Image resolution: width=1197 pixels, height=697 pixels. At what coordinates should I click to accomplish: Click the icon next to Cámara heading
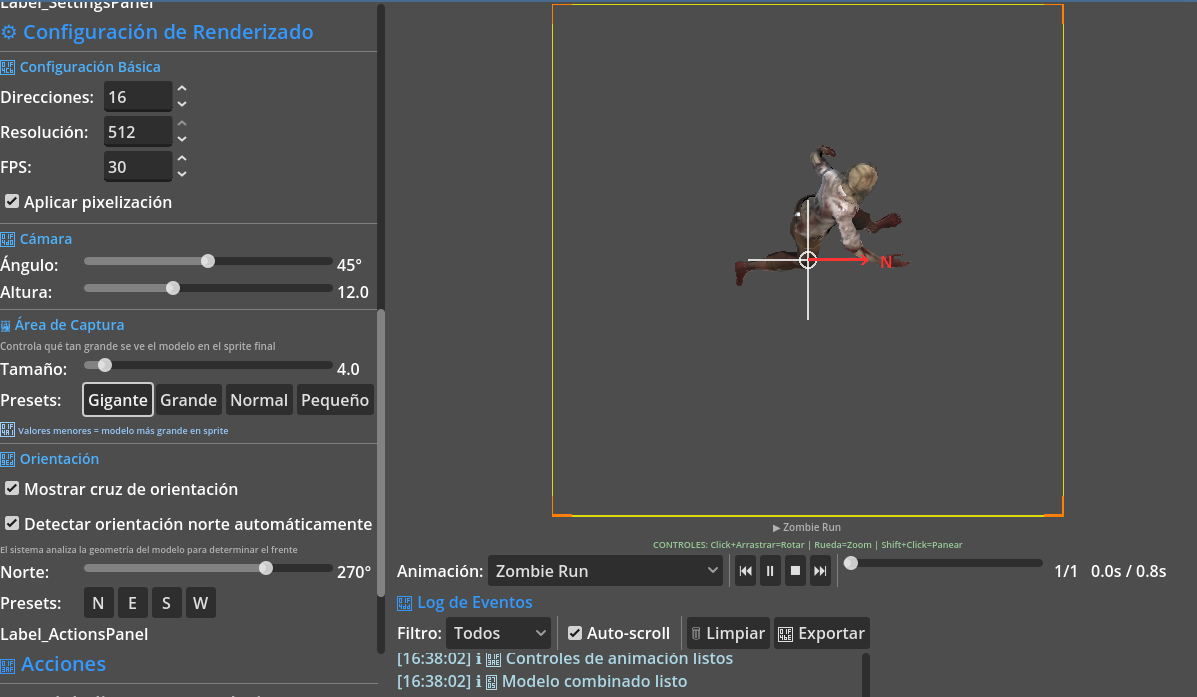[8, 239]
